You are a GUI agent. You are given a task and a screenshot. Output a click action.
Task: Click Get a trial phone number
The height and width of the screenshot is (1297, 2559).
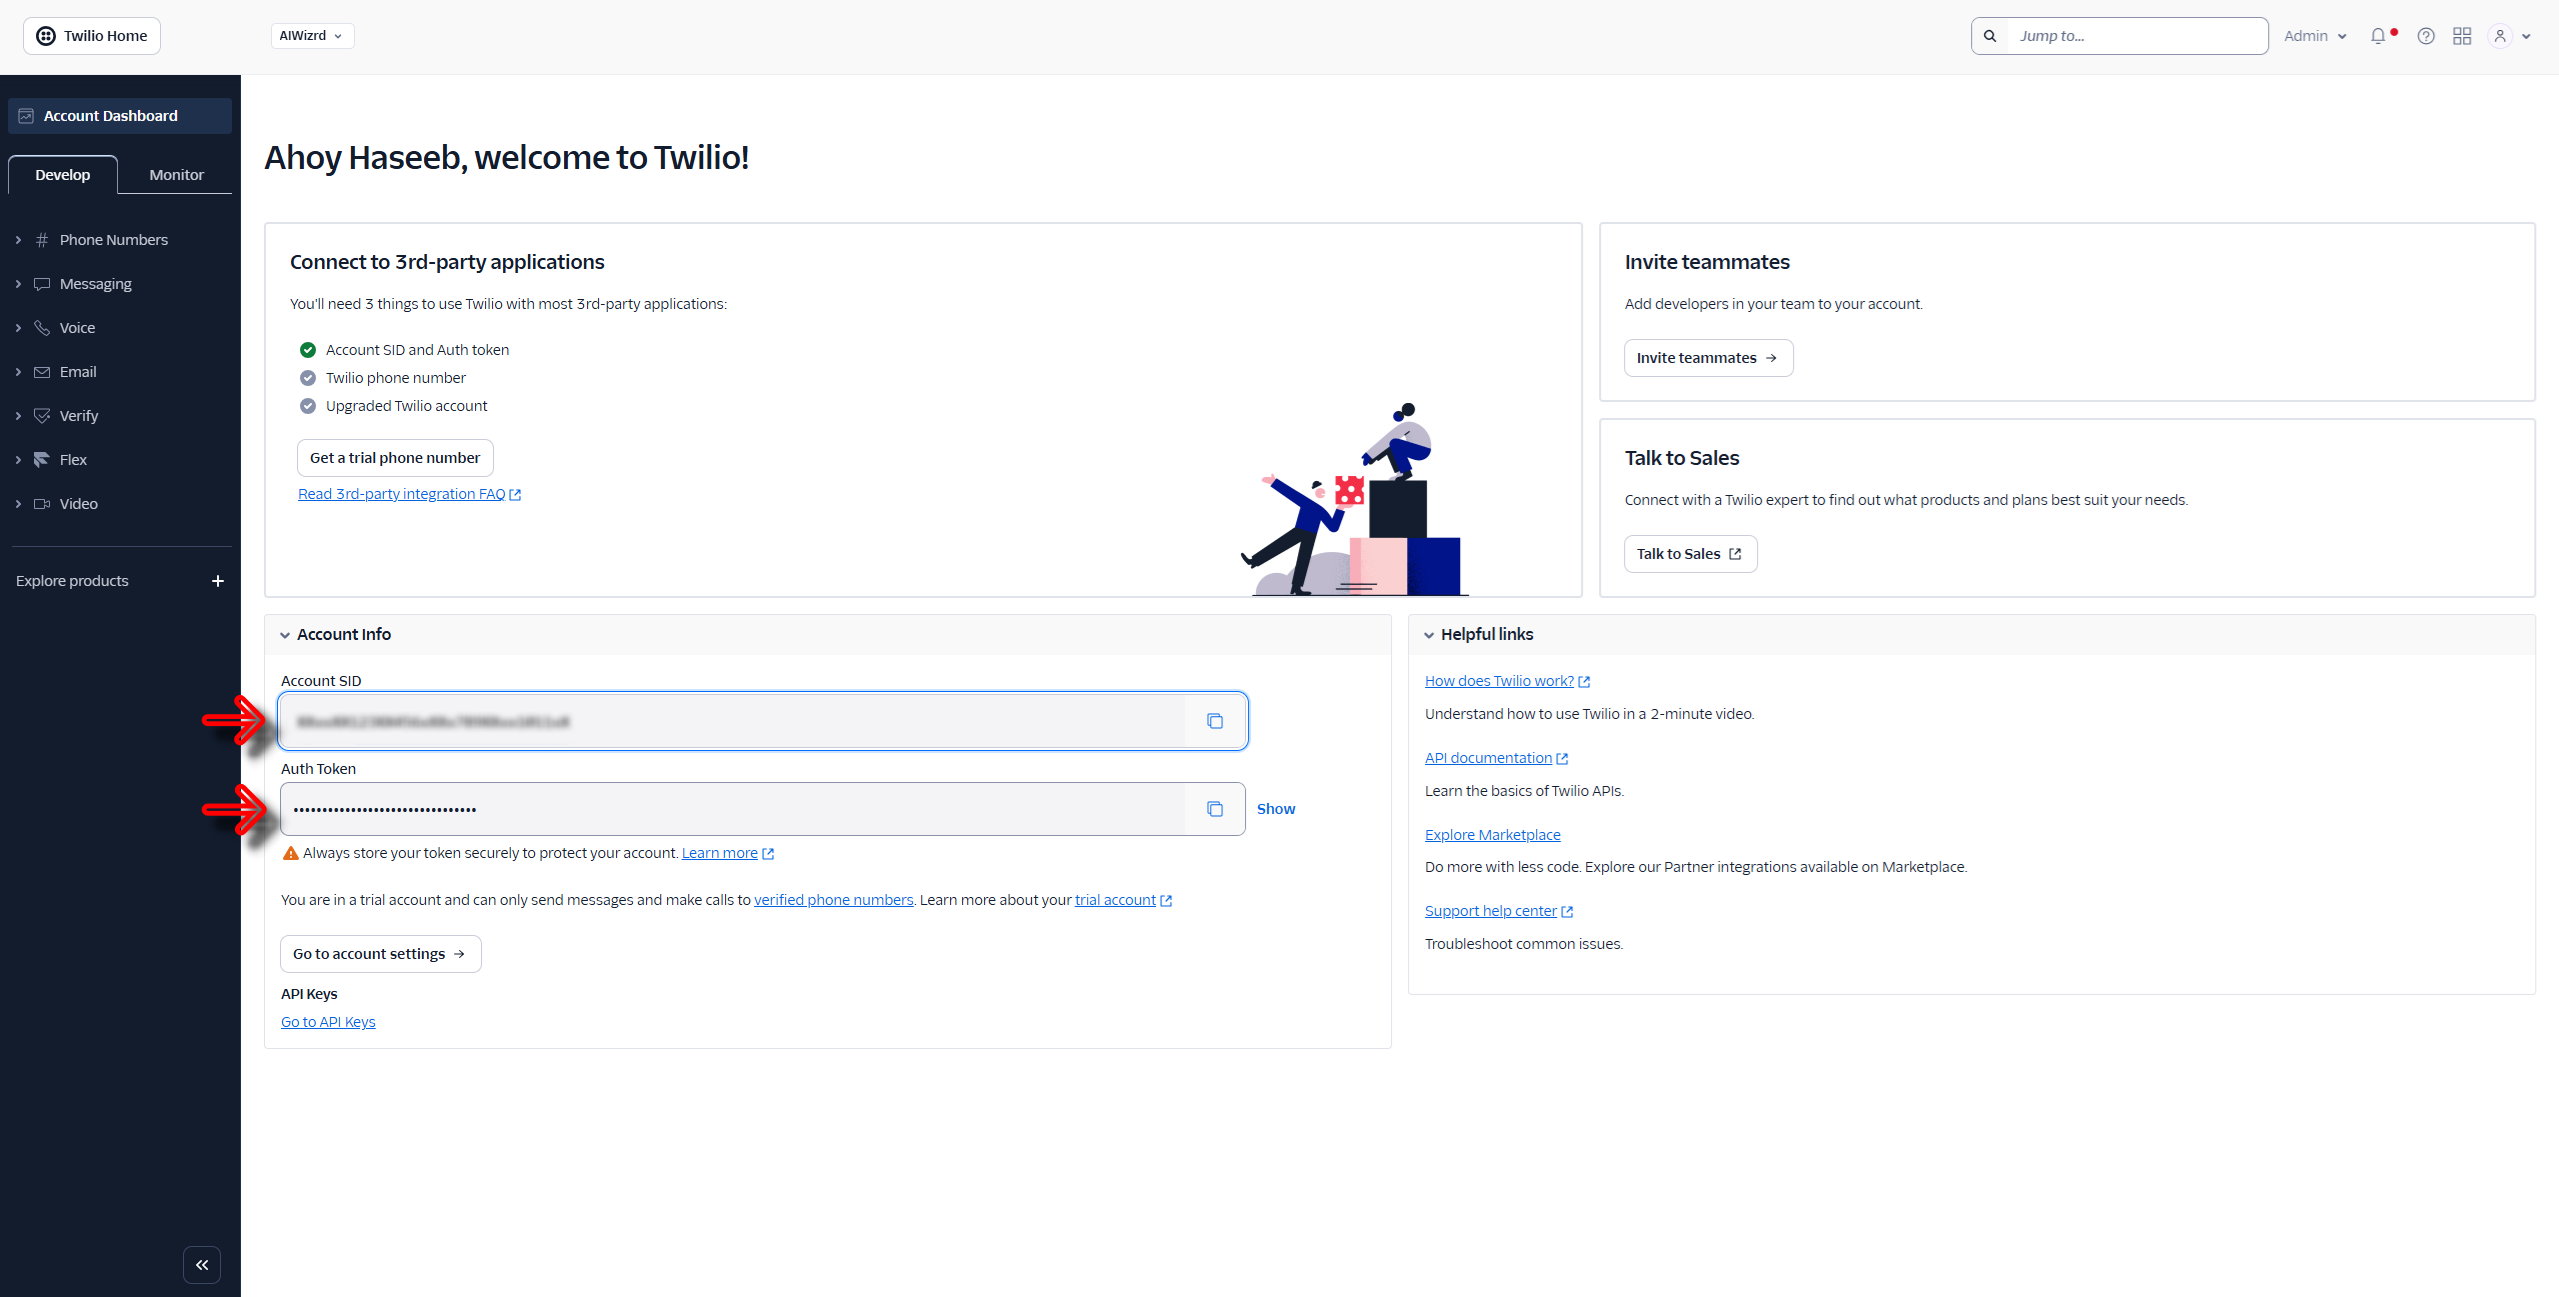[x=394, y=458]
